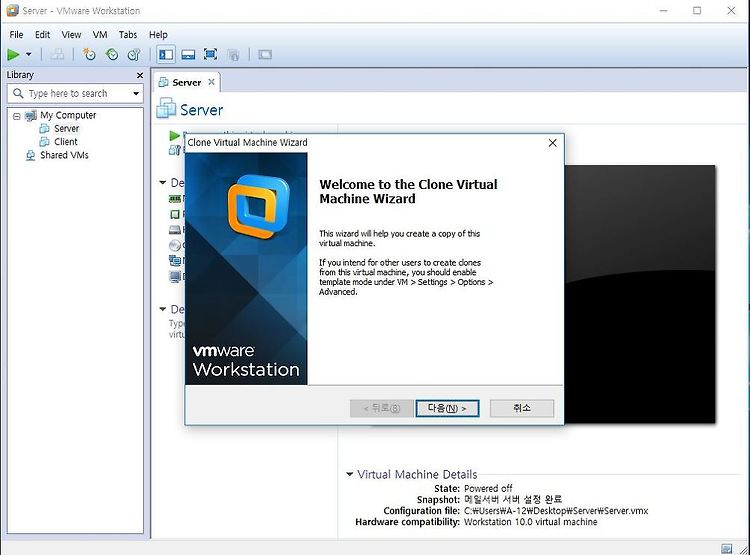Switch to the Server tab
The height and width of the screenshot is (555, 750).
(186, 82)
